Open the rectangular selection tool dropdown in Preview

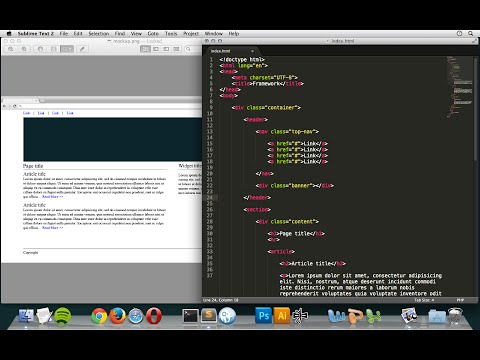pos(67,49)
